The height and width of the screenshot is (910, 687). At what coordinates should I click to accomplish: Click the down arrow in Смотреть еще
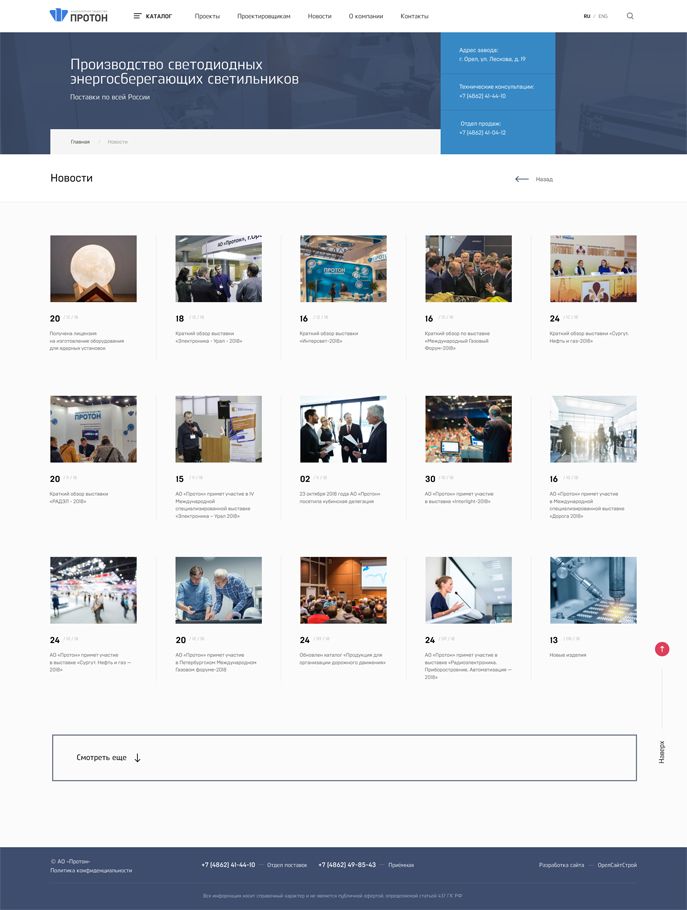[137, 758]
